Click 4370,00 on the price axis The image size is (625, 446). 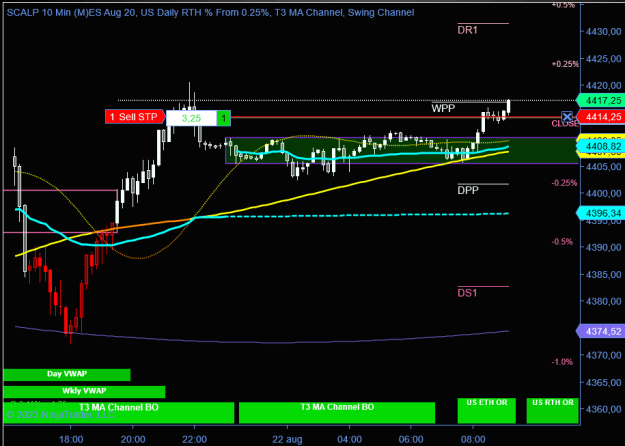[603, 355]
